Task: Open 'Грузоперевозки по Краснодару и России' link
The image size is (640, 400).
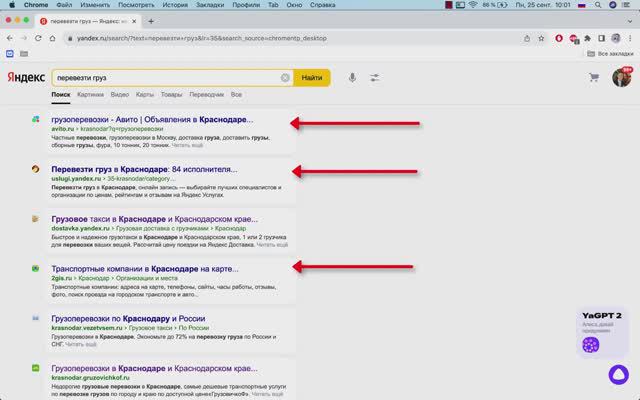Action: [128, 318]
